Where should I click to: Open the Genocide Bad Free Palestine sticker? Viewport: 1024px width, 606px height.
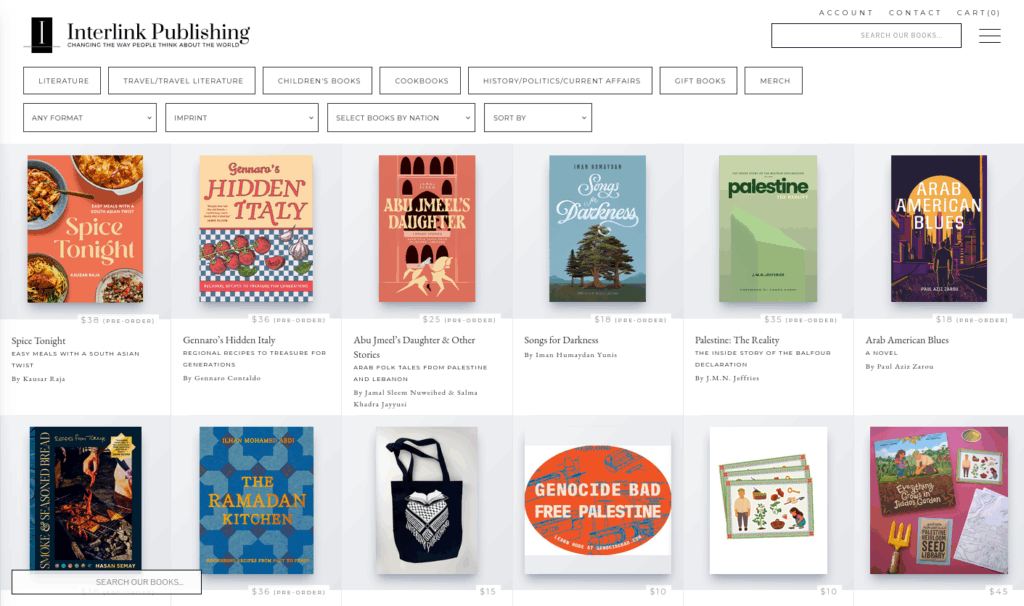point(598,500)
